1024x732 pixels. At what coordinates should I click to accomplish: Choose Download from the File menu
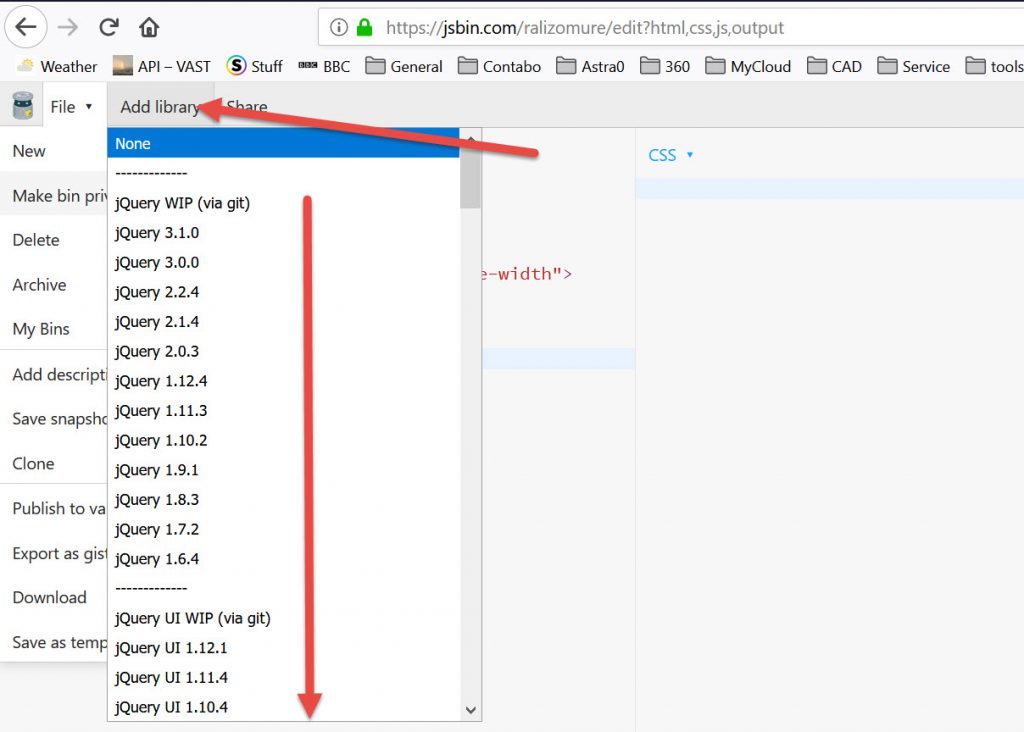point(49,597)
